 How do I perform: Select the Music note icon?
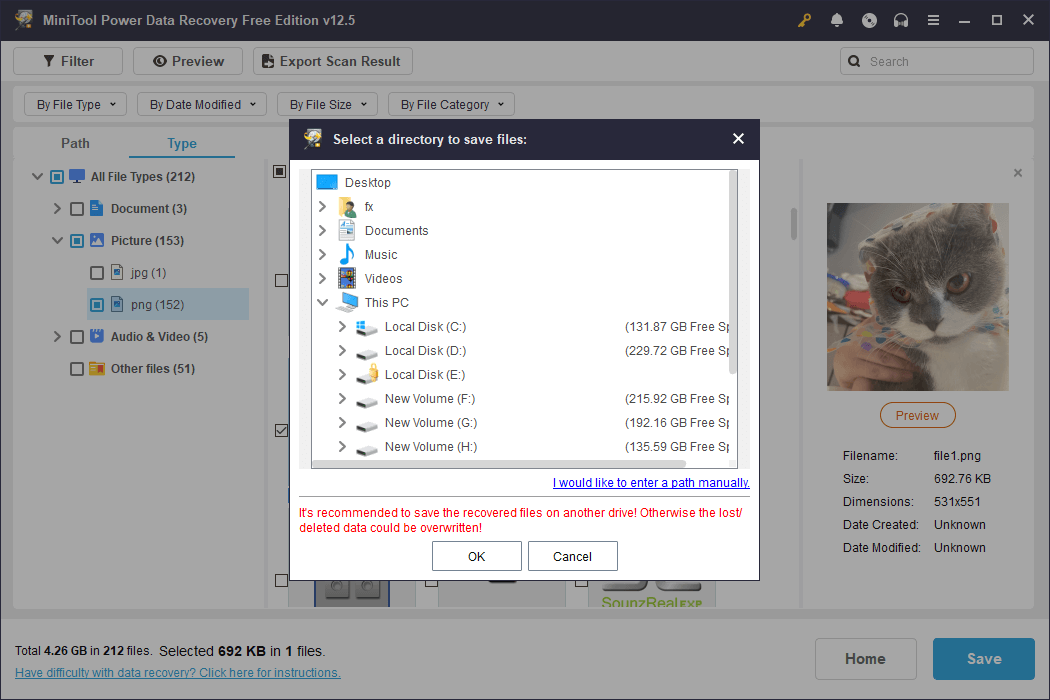pos(347,255)
